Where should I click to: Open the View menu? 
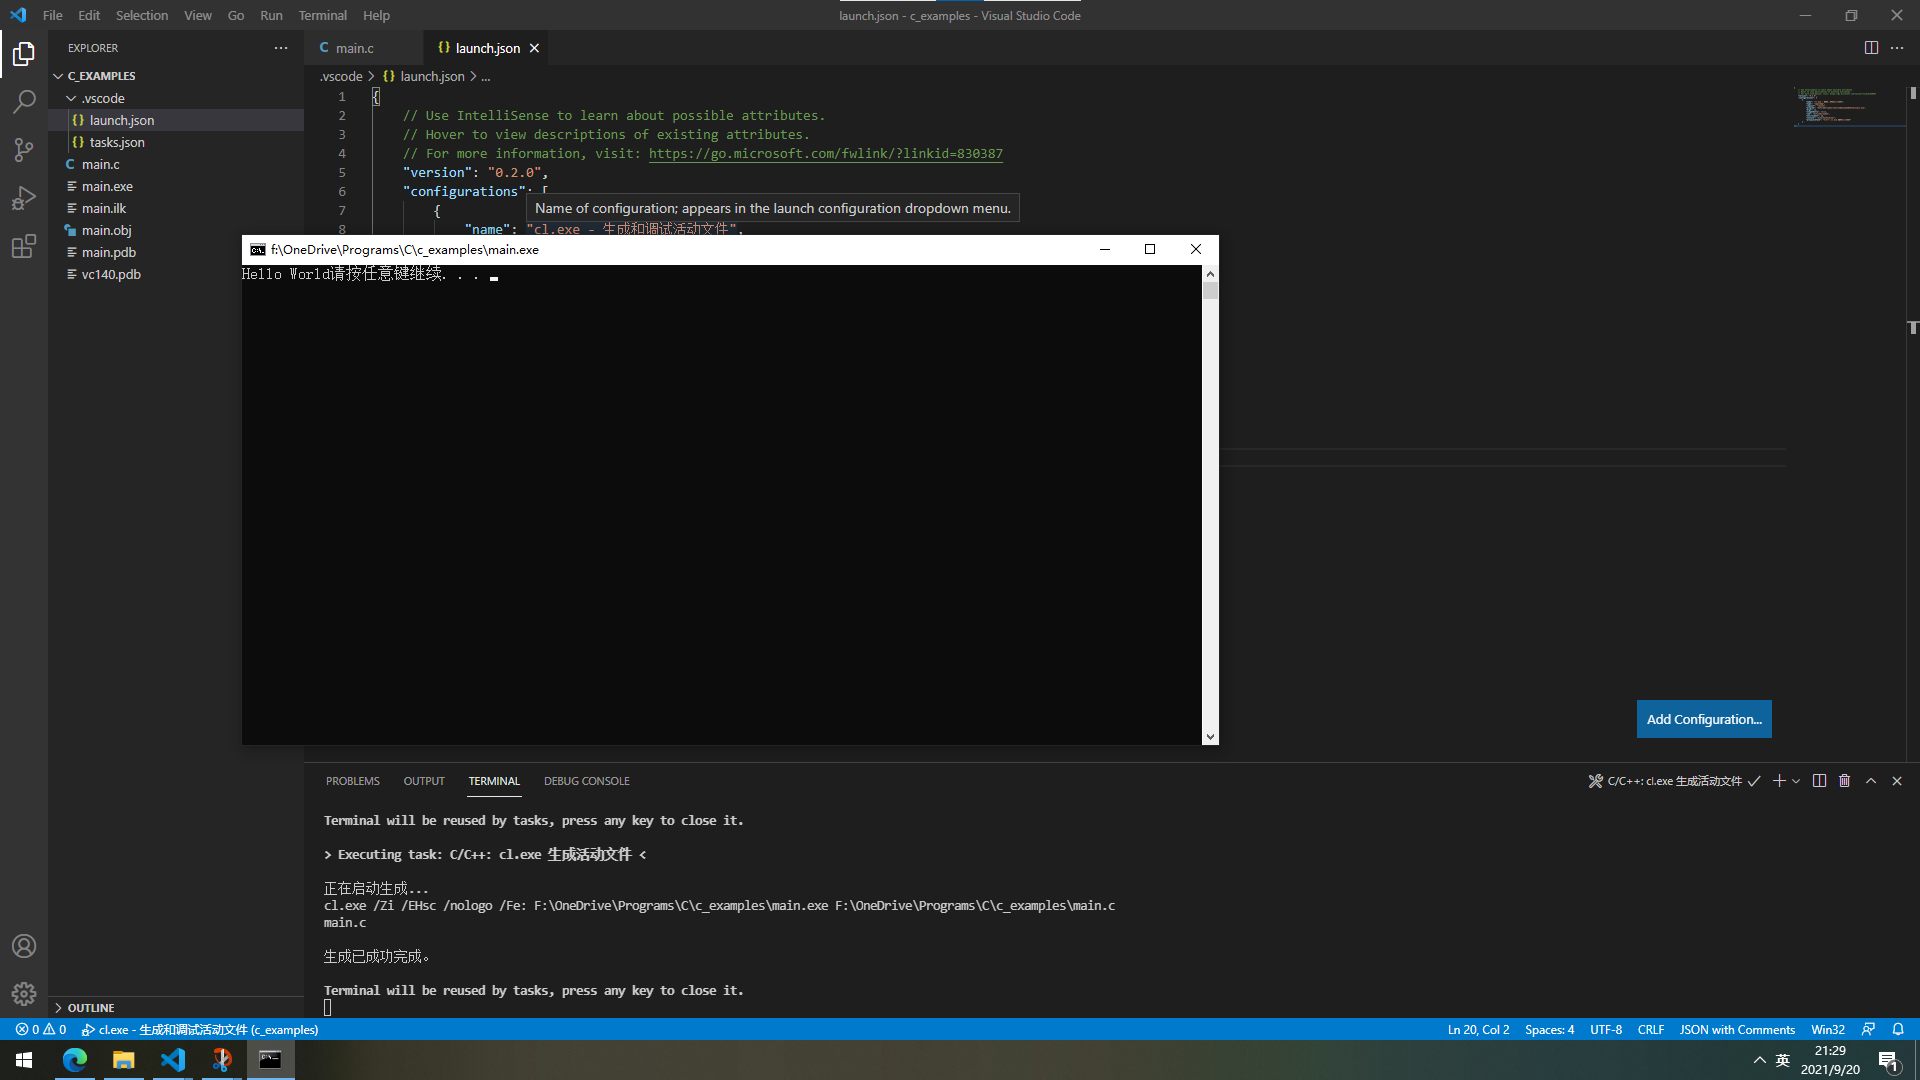(198, 15)
